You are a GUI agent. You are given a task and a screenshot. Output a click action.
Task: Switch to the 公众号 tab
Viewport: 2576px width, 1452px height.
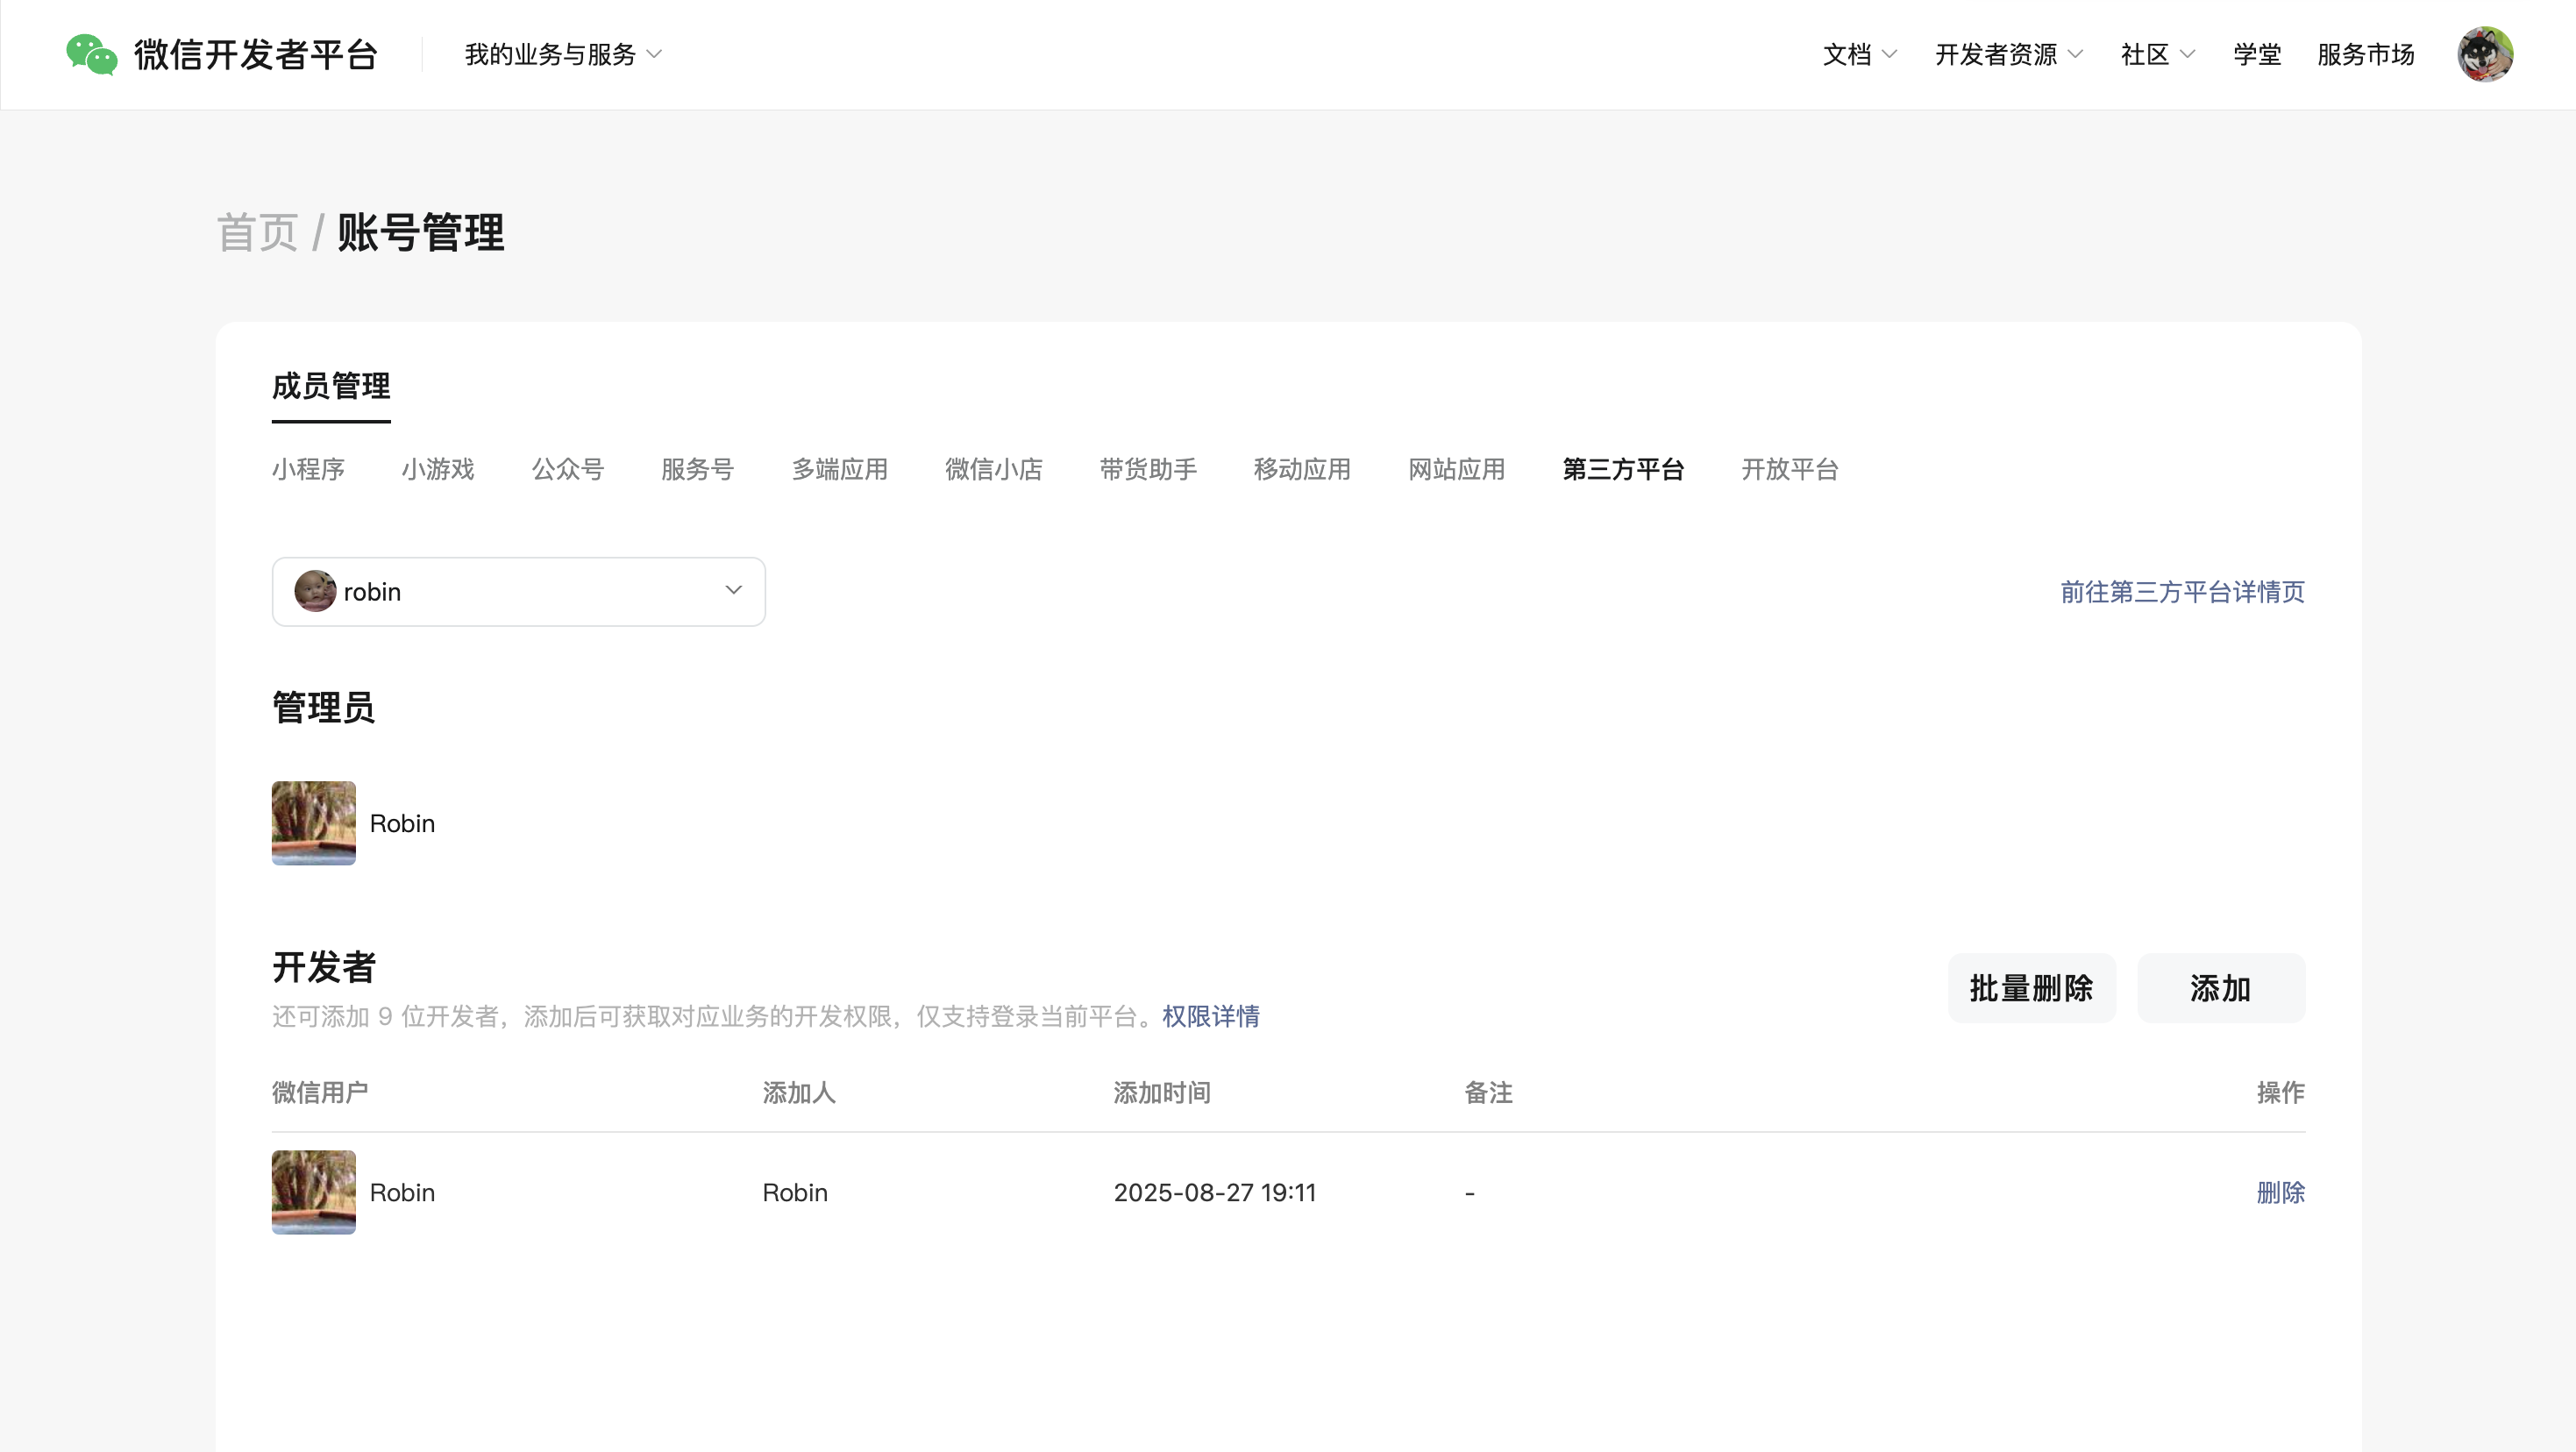[x=568, y=469]
